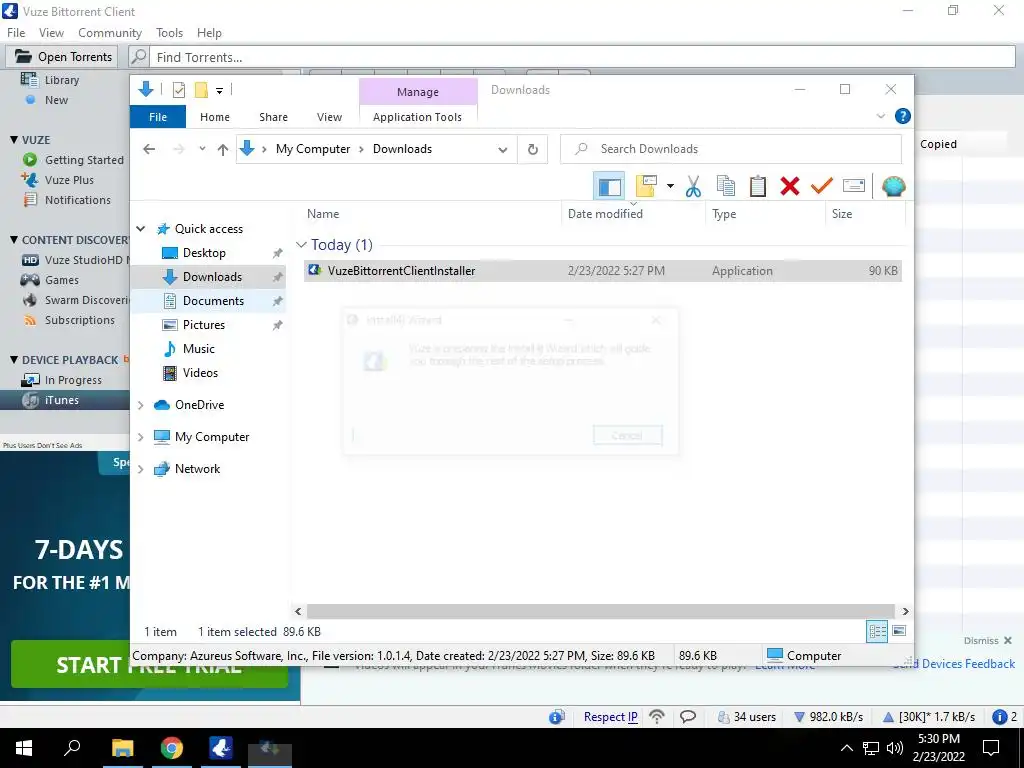The image size is (1024, 768).
Task: Open the Explorer View tab
Action: tap(329, 117)
